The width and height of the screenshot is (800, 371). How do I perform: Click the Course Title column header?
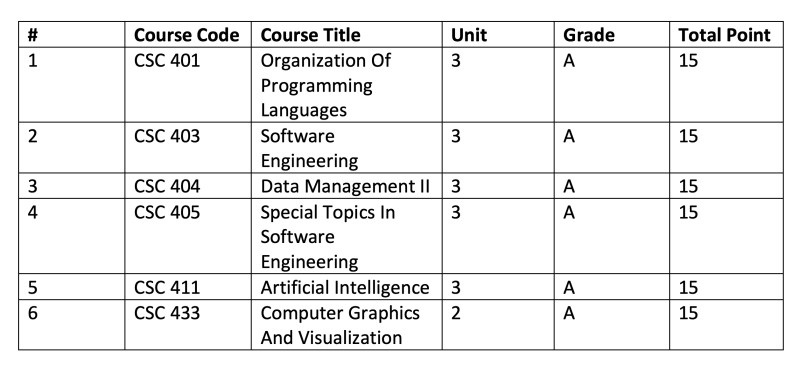[x=310, y=35]
